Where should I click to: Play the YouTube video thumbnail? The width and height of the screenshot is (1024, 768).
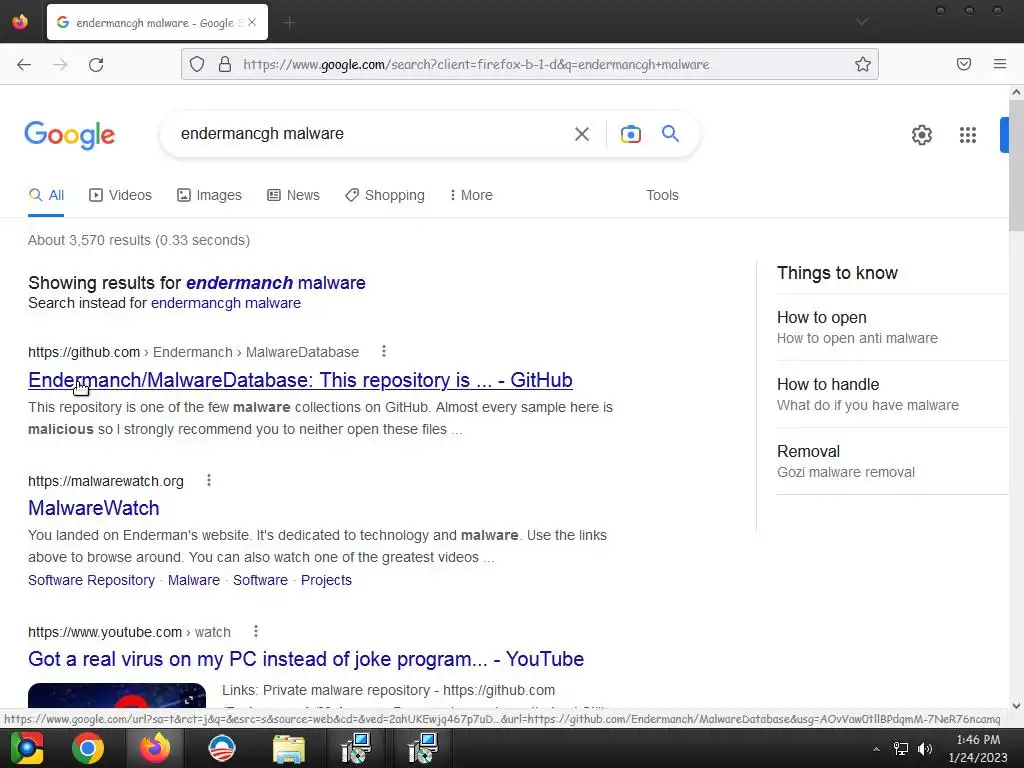coord(117,696)
